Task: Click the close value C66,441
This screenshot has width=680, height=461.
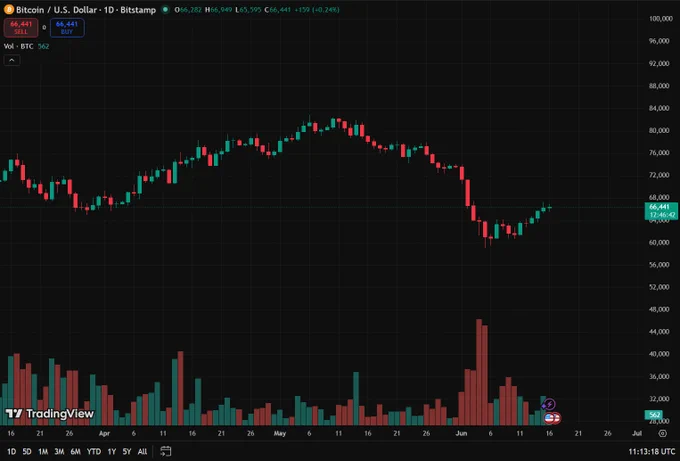Action: click(x=278, y=10)
